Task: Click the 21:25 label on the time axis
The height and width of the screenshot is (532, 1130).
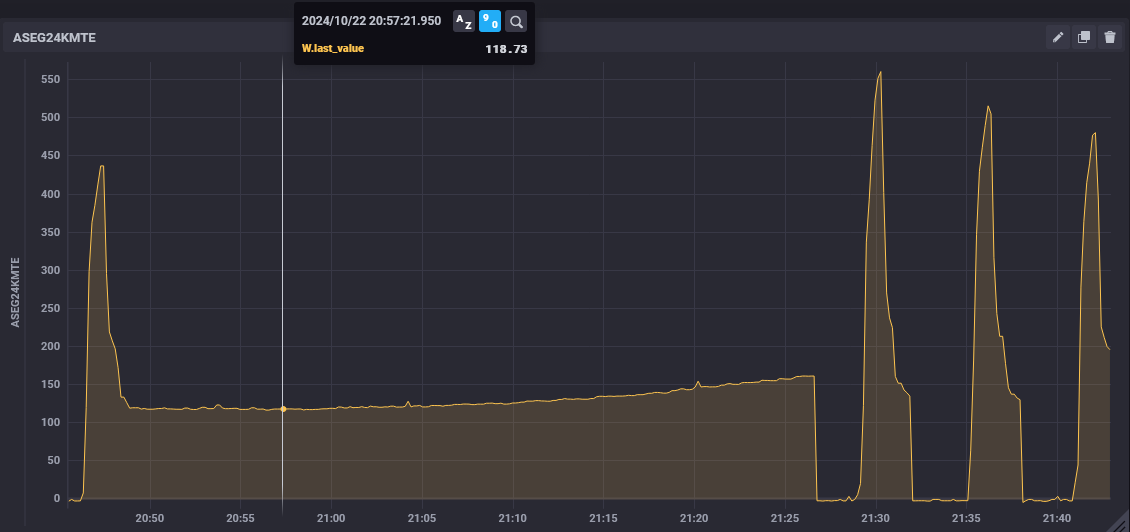Action: (x=785, y=518)
